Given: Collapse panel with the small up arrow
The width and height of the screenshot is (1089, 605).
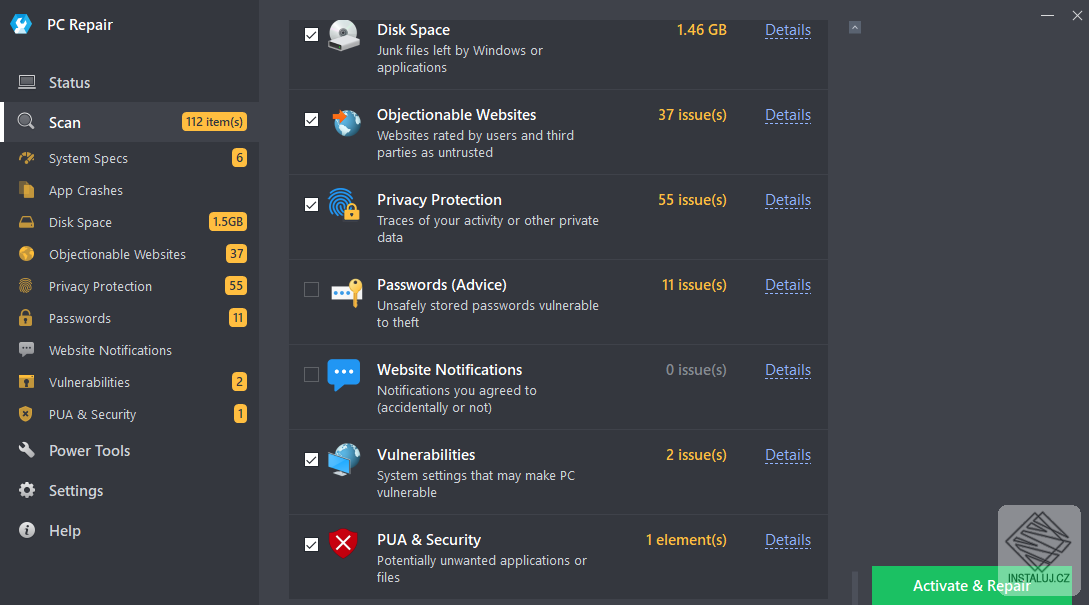Looking at the screenshot, I should point(855,28).
